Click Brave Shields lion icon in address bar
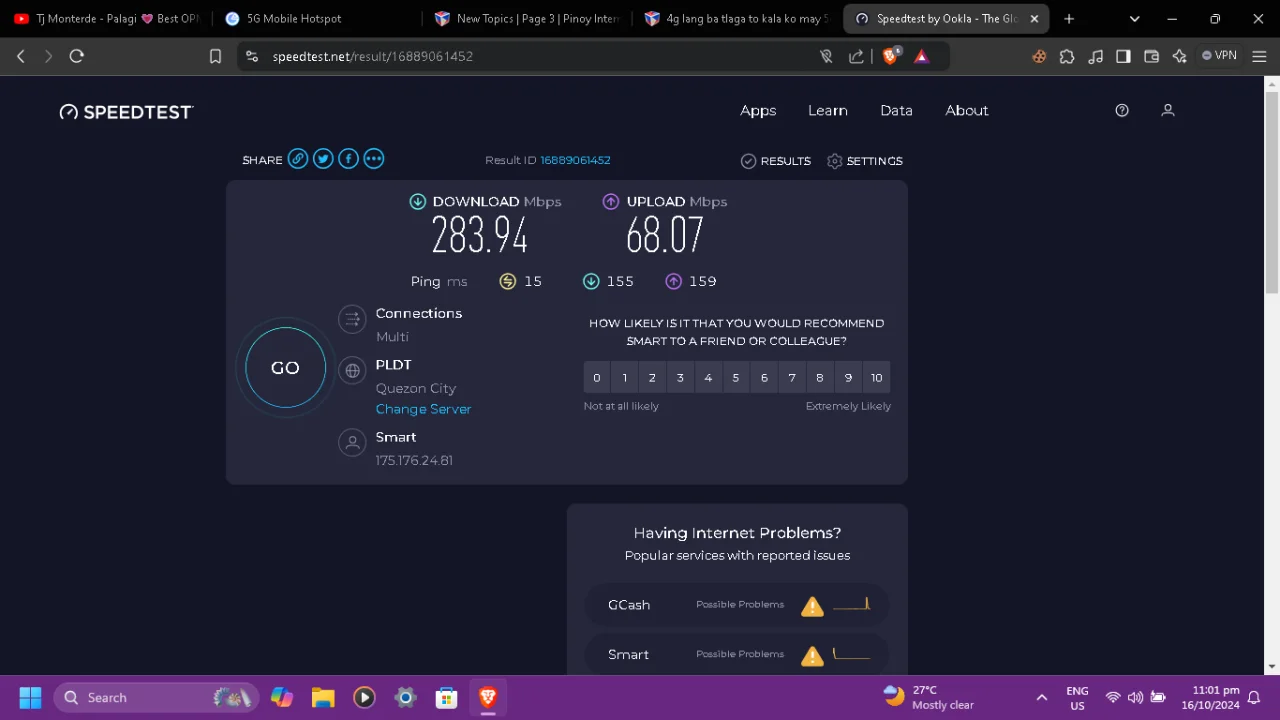 point(890,56)
